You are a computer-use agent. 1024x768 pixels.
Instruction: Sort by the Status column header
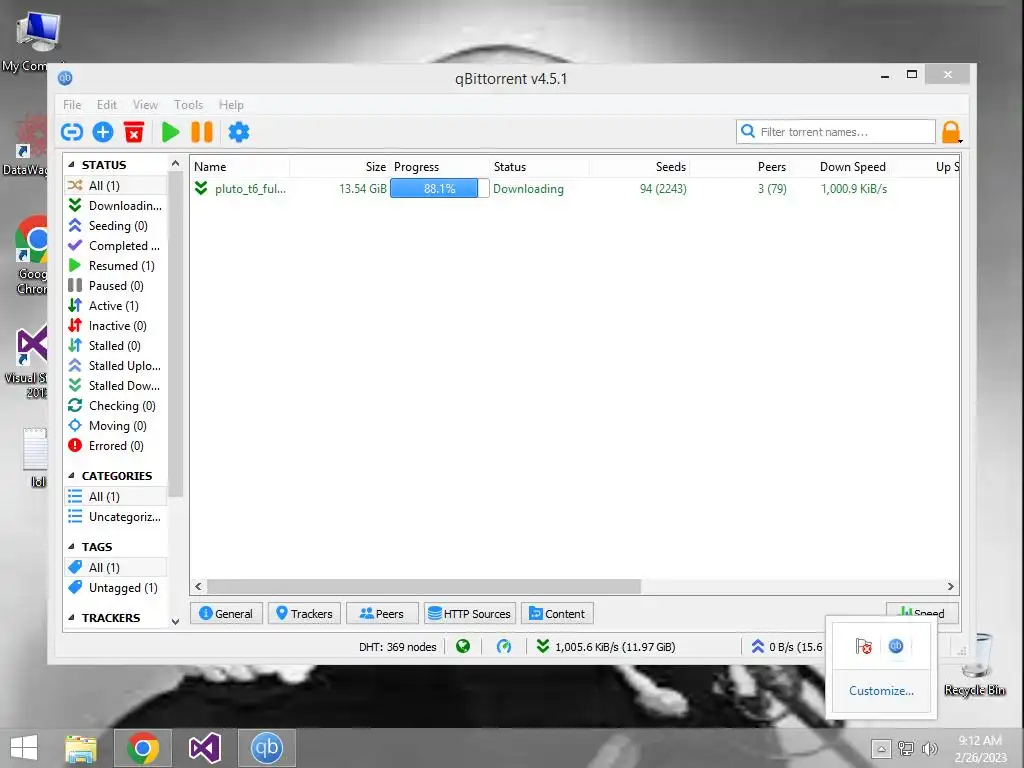(x=539, y=167)
